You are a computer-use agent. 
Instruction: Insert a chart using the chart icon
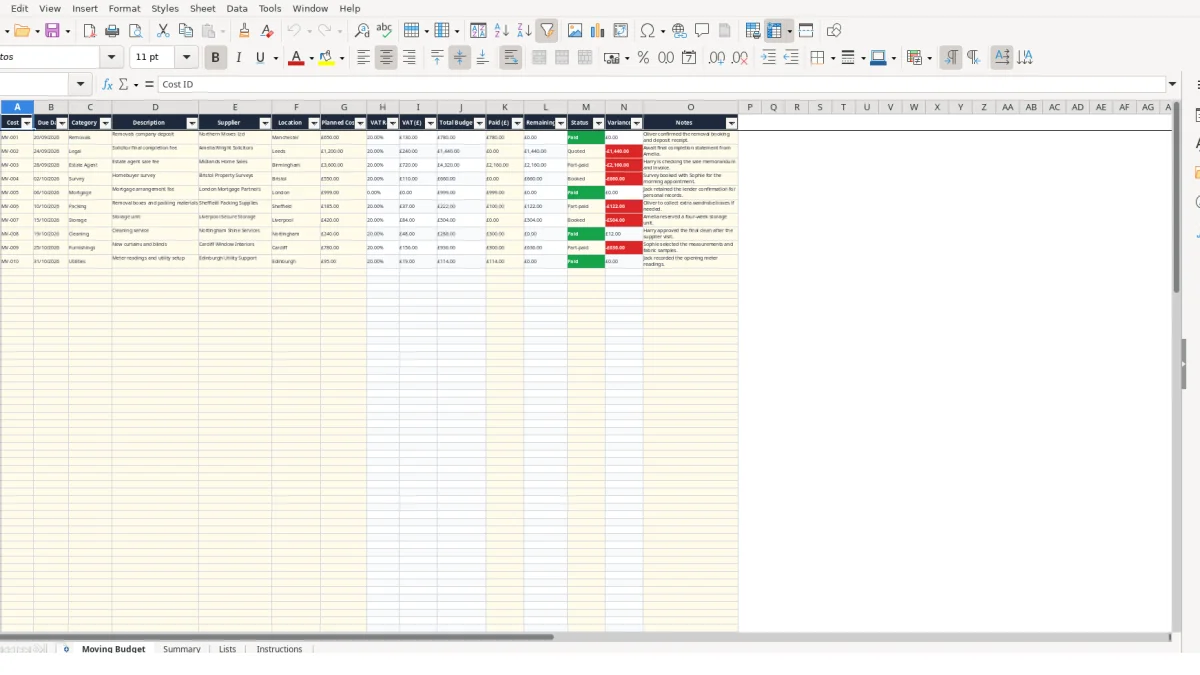point(598,31)
